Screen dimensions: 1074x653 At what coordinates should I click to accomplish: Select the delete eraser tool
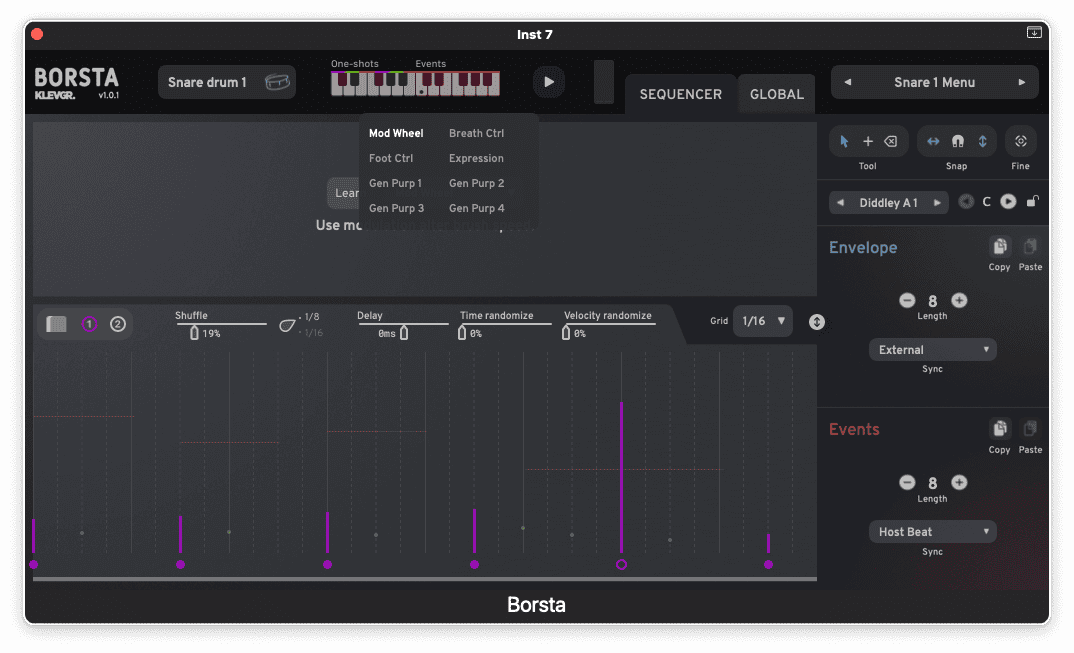coord(890,141)
